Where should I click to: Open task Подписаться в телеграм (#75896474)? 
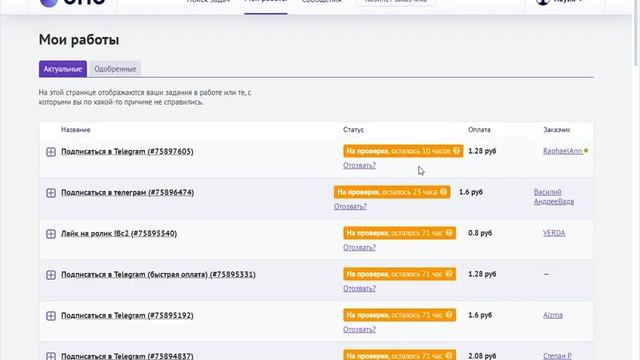click(x=127, y=192)
